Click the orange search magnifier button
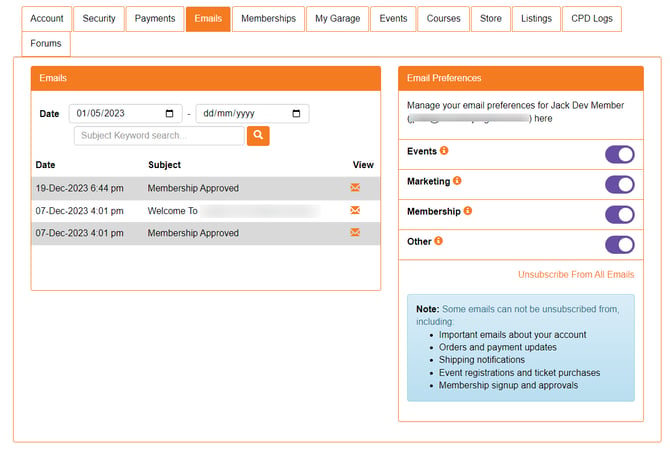 [x=258, y=136]
